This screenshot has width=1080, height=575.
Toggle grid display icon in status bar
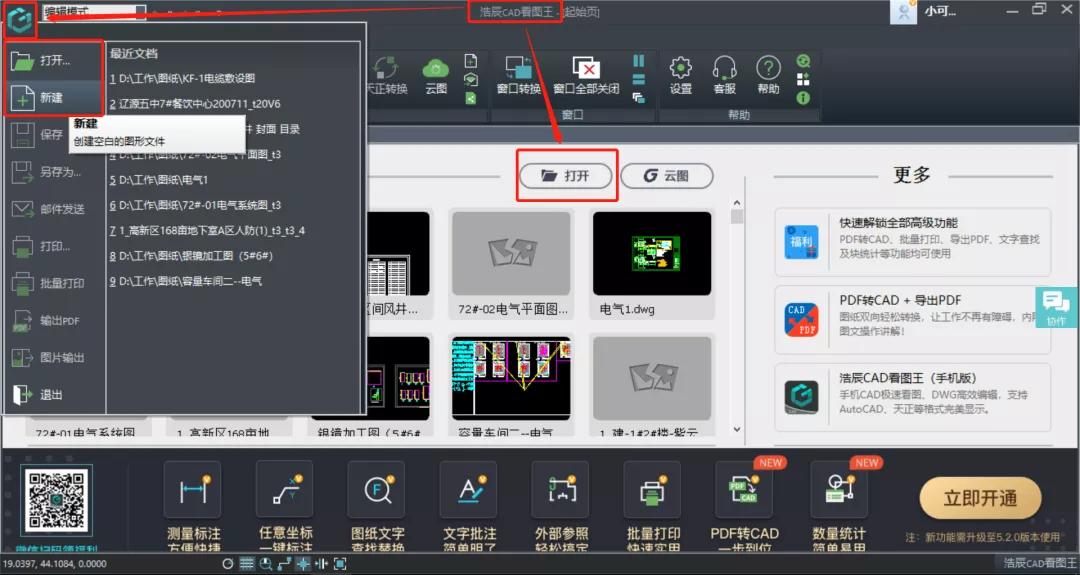247,564
